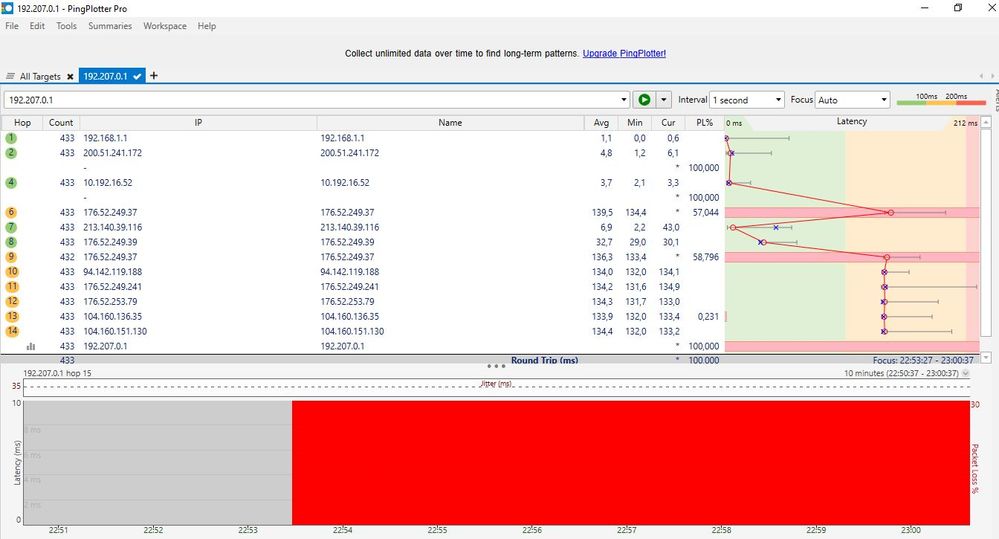The height and width of the screenshot is (539, 999).
Task: Click the hop 6 orange circle icon
Action: (11, 212)
